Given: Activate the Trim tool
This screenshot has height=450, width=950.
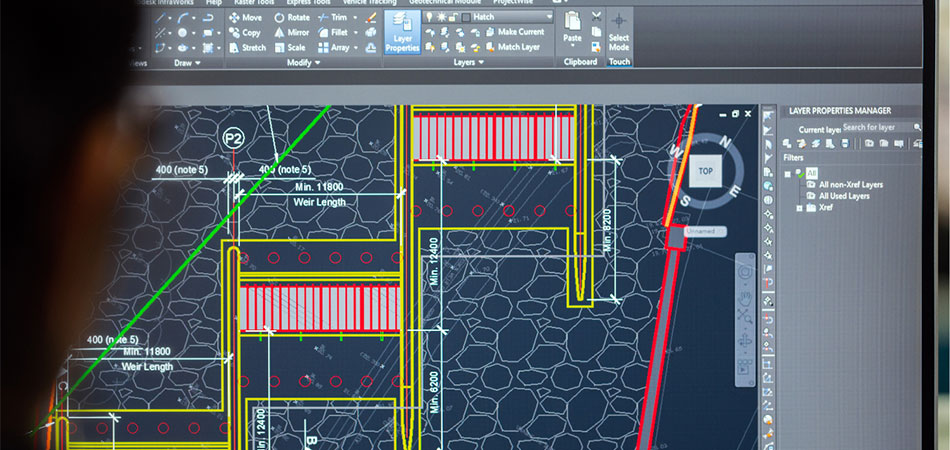Looking at the screenshot, I should click(x=333, y=18).
